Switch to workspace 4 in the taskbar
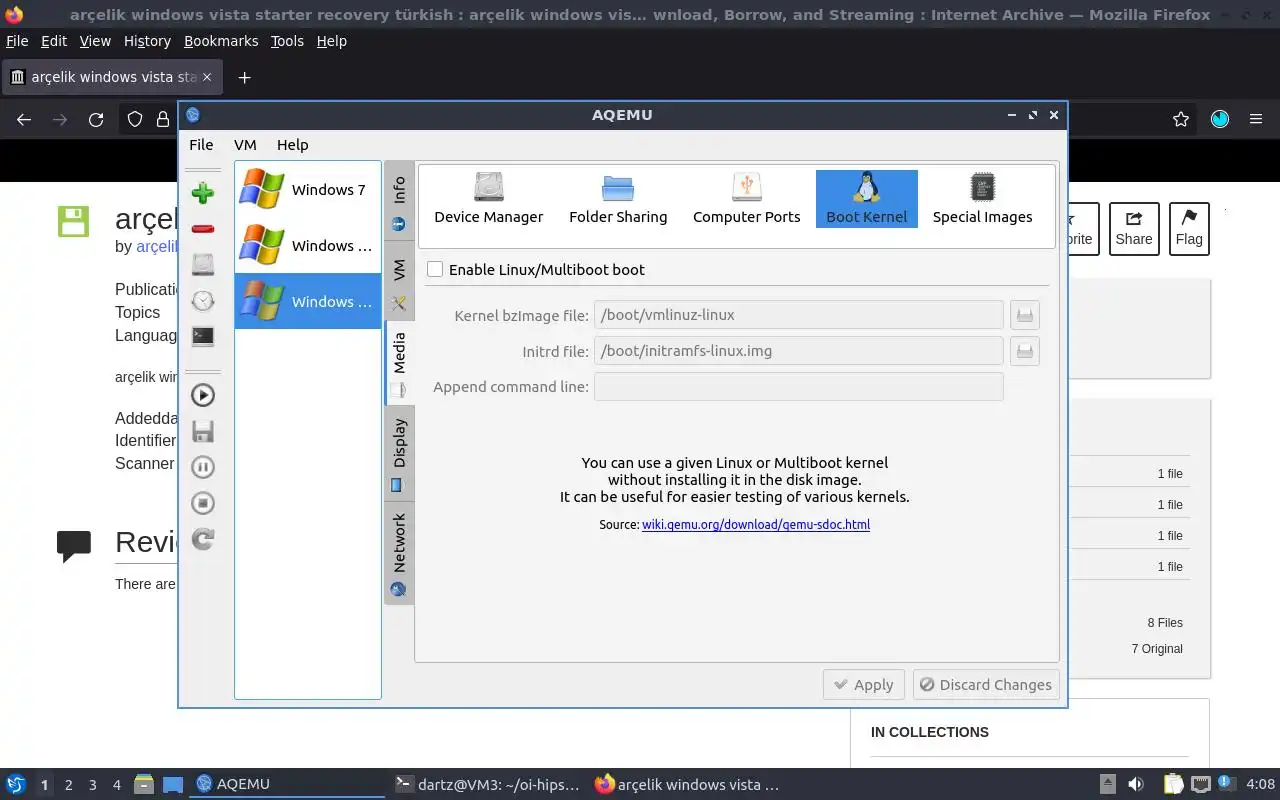Viewport: 1280px width, 800px height. point(117,785)
